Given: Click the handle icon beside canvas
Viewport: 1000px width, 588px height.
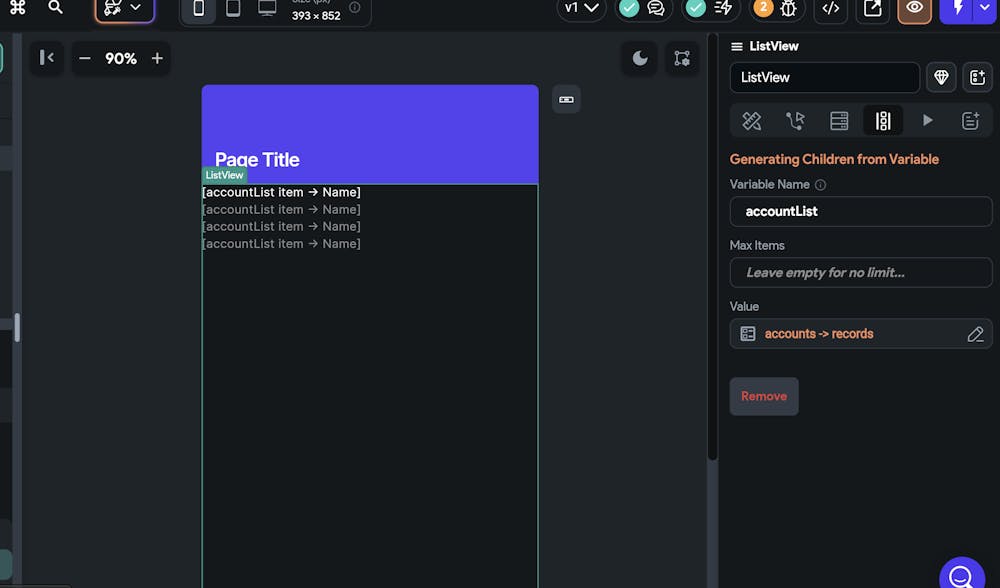Looking at the screenshot, I should click(x=566, y=99).
